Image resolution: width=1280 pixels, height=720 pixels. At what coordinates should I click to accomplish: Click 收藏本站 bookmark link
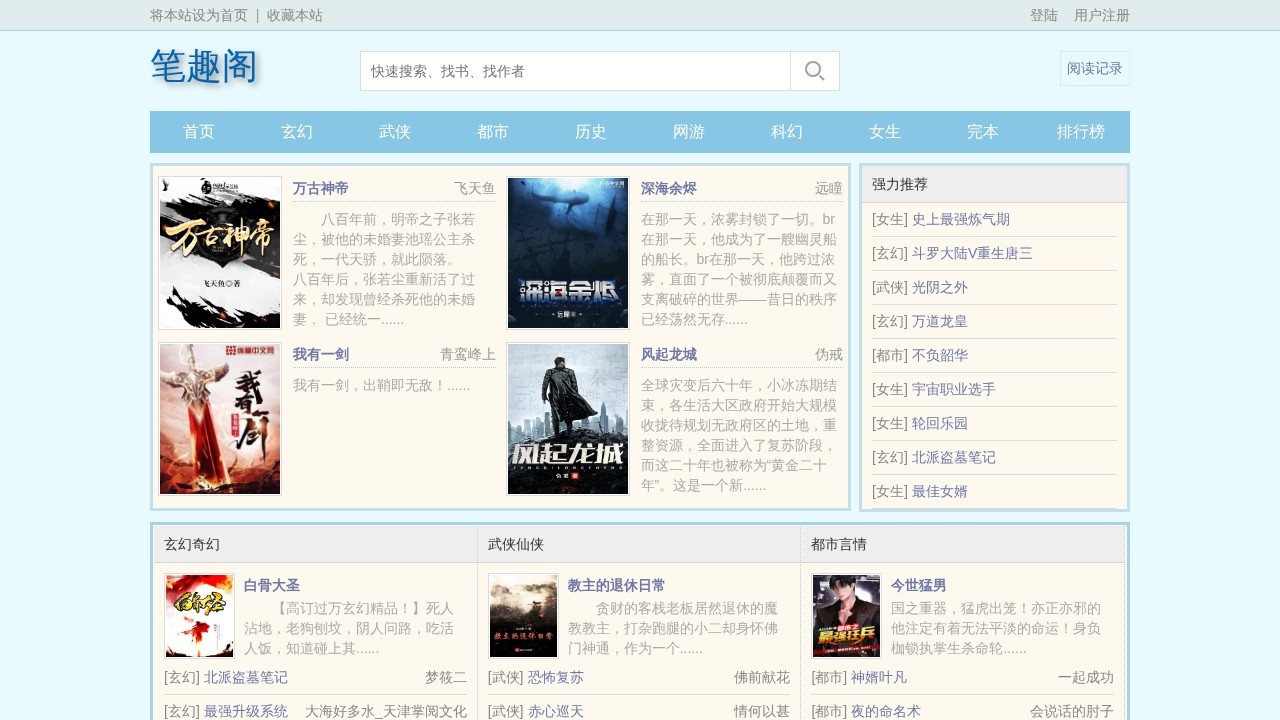(295, 15)
